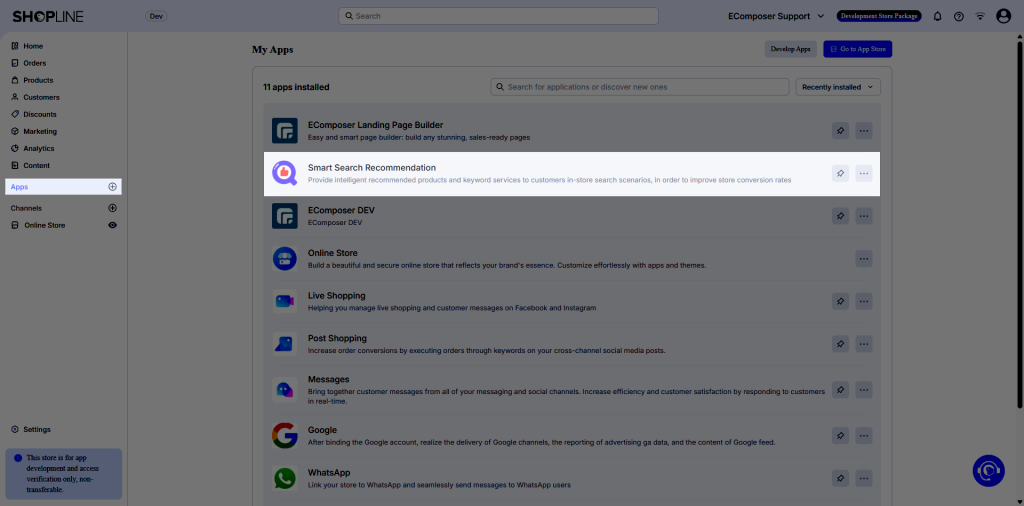The height and width of the screenshot is (506, 1024).
Task: Click the Go to App Store button
Action: [857, 49]
